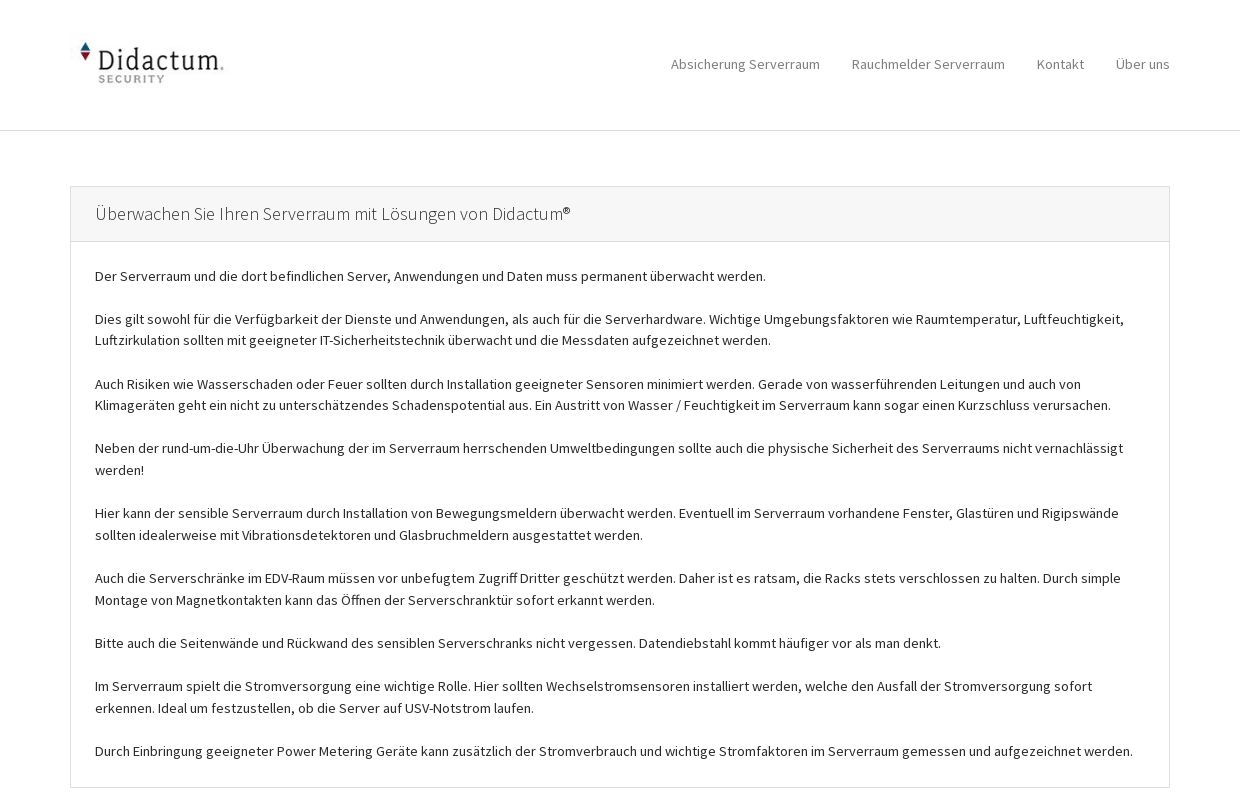The image size is (1240, 800).
Task: Open the Absicherung Serverraum page
Action: [x=745, y=64]
